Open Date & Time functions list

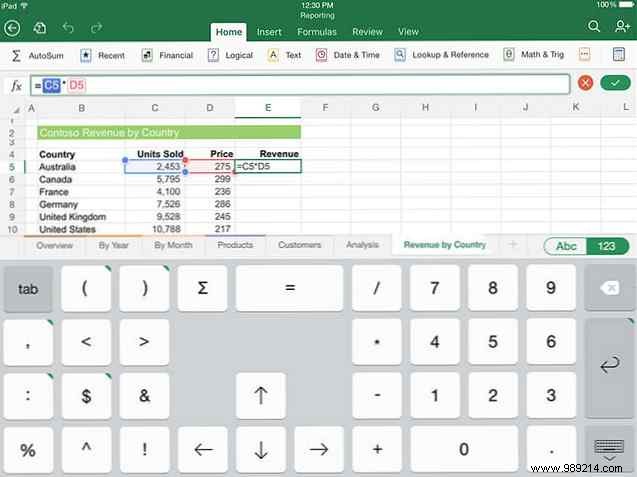coord(348,55)
